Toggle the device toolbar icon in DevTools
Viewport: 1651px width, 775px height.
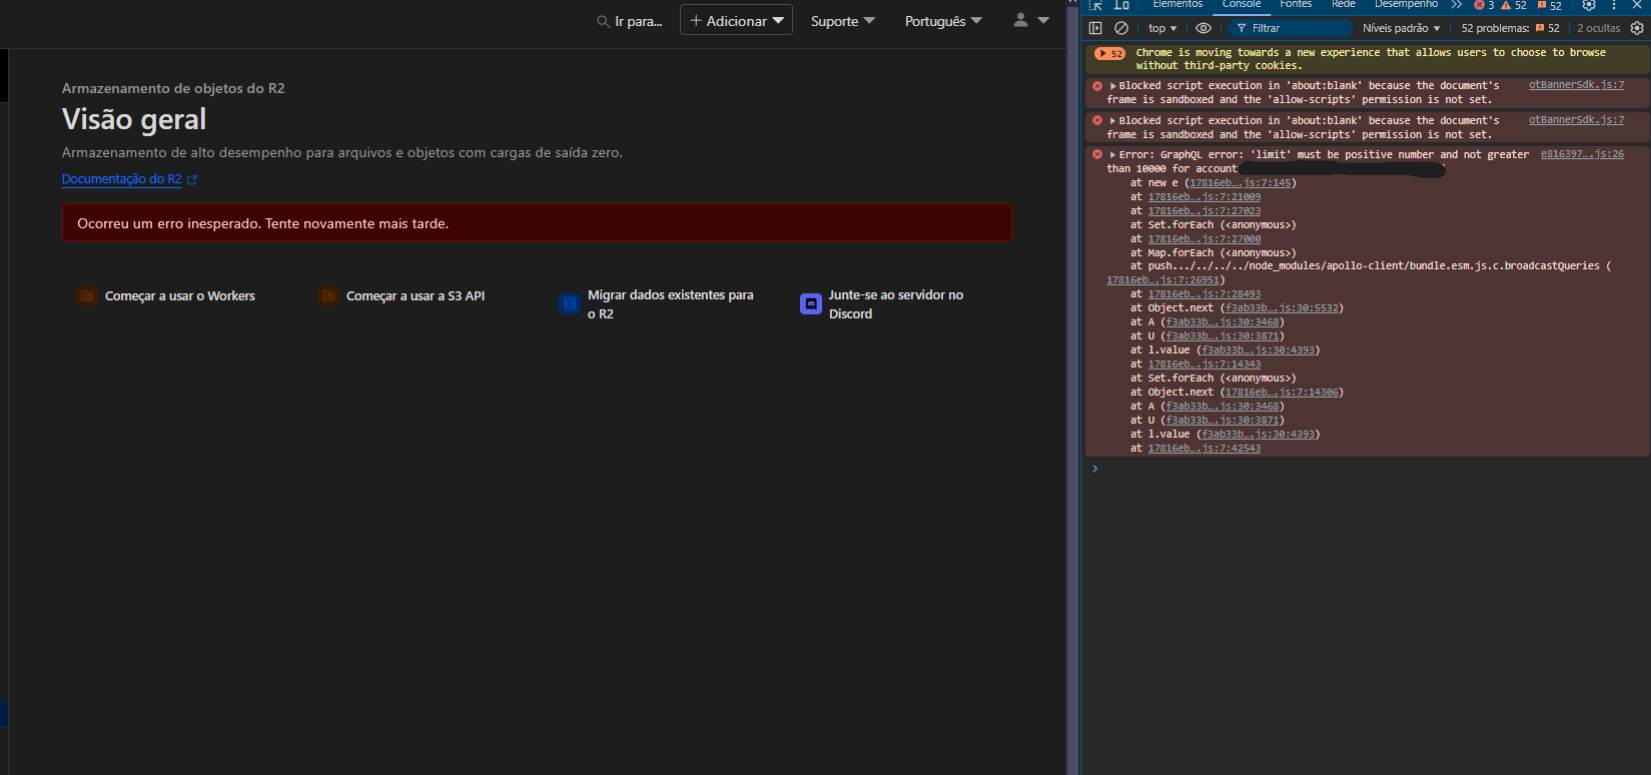(1122, 5)
